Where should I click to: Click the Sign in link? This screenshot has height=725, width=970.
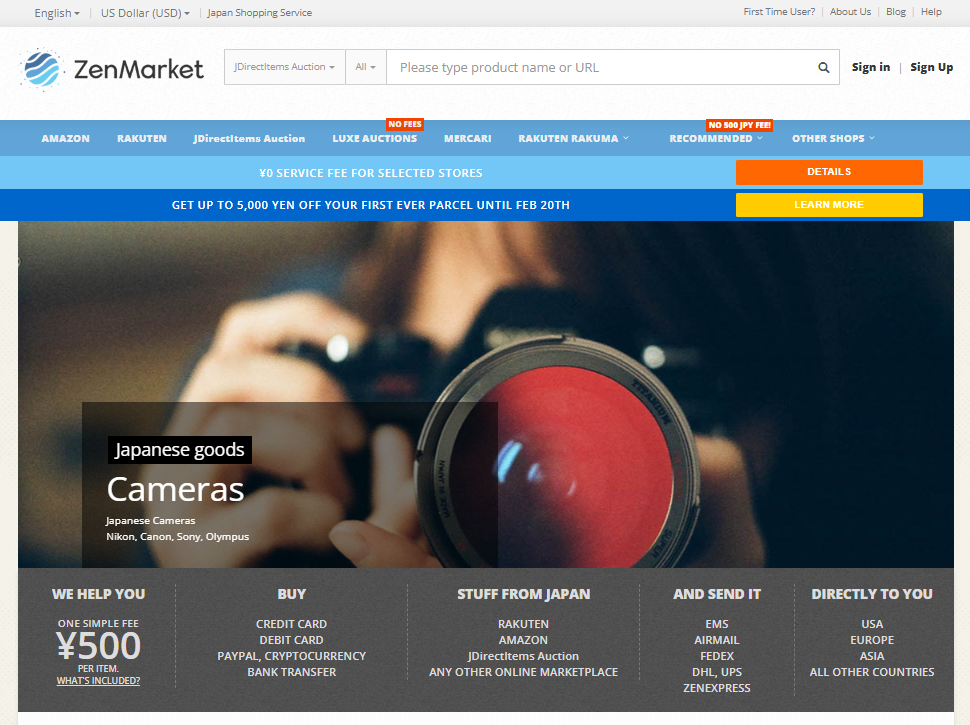pos(871,67)
